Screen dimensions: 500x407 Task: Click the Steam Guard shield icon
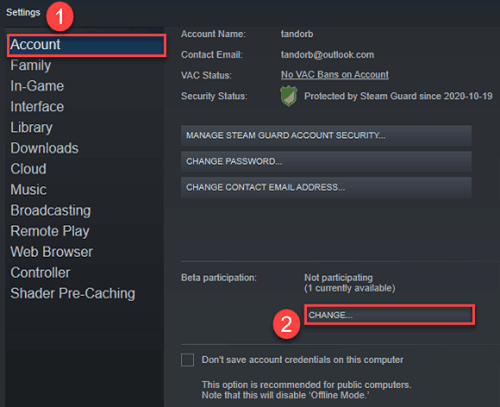point(289,96)
